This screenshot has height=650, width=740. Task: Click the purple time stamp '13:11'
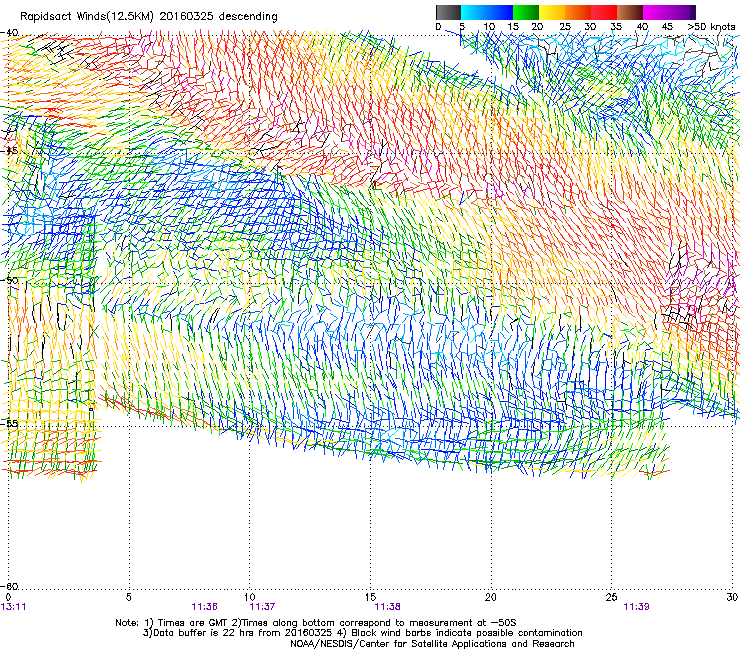click(x=13, y=607)
